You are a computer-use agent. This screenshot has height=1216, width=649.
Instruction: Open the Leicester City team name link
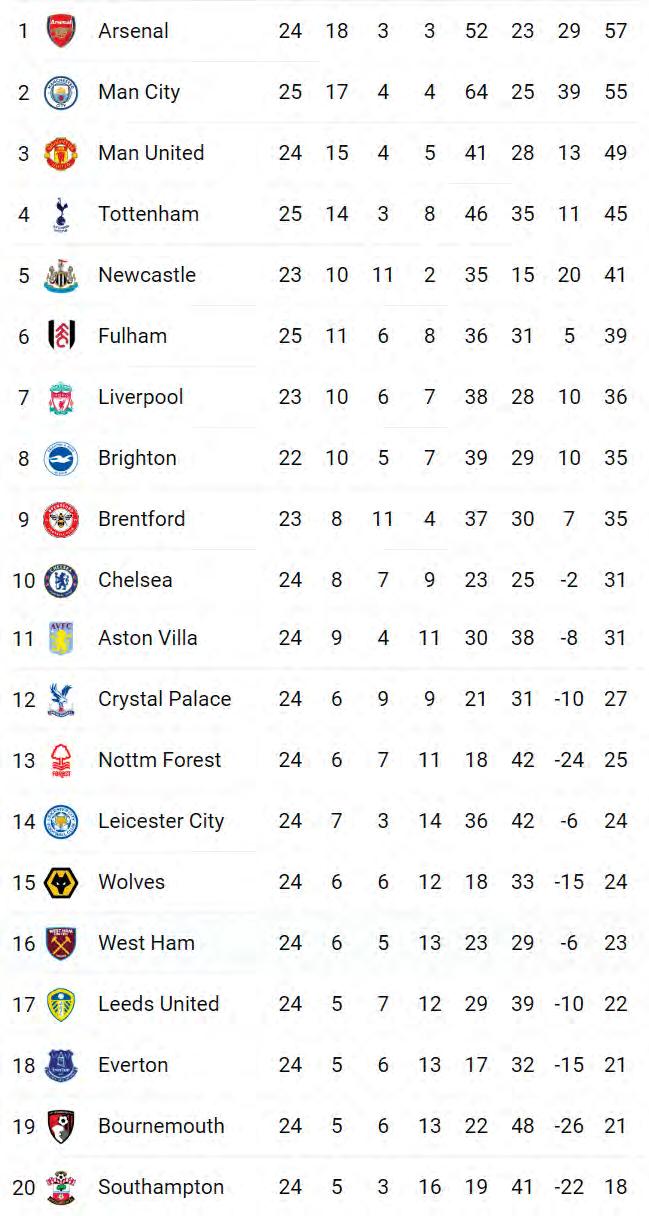(161, 821)
